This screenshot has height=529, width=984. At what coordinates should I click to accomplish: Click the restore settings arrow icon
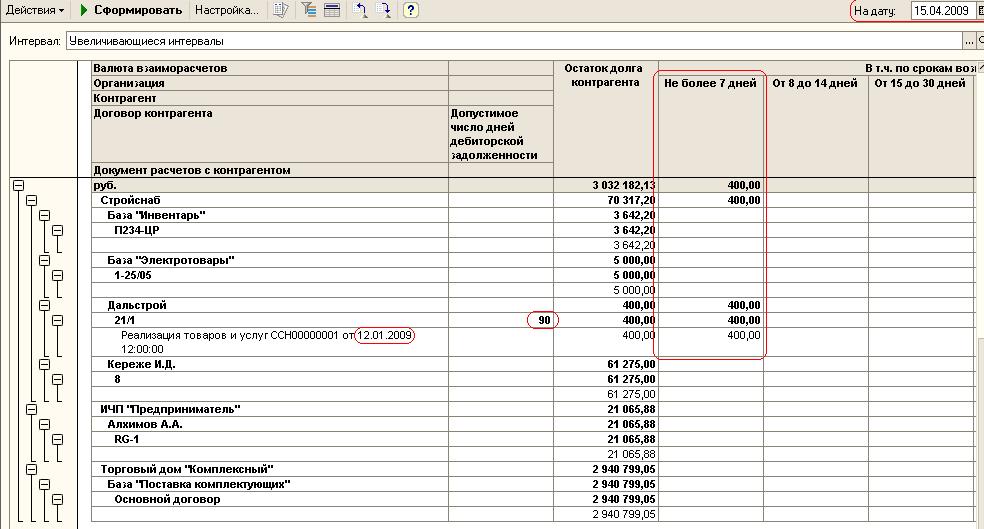click(x=360, y=10)
